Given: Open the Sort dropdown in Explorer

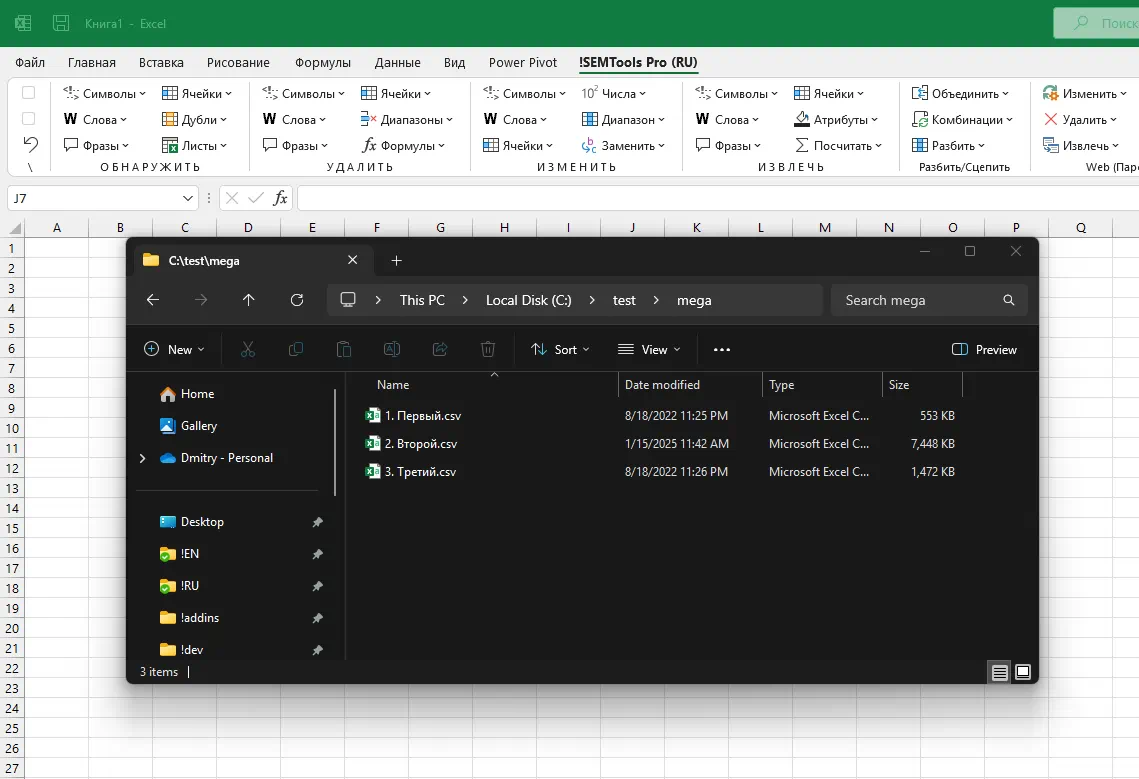Looking at the screenshot, I should (x=560, y=350).
